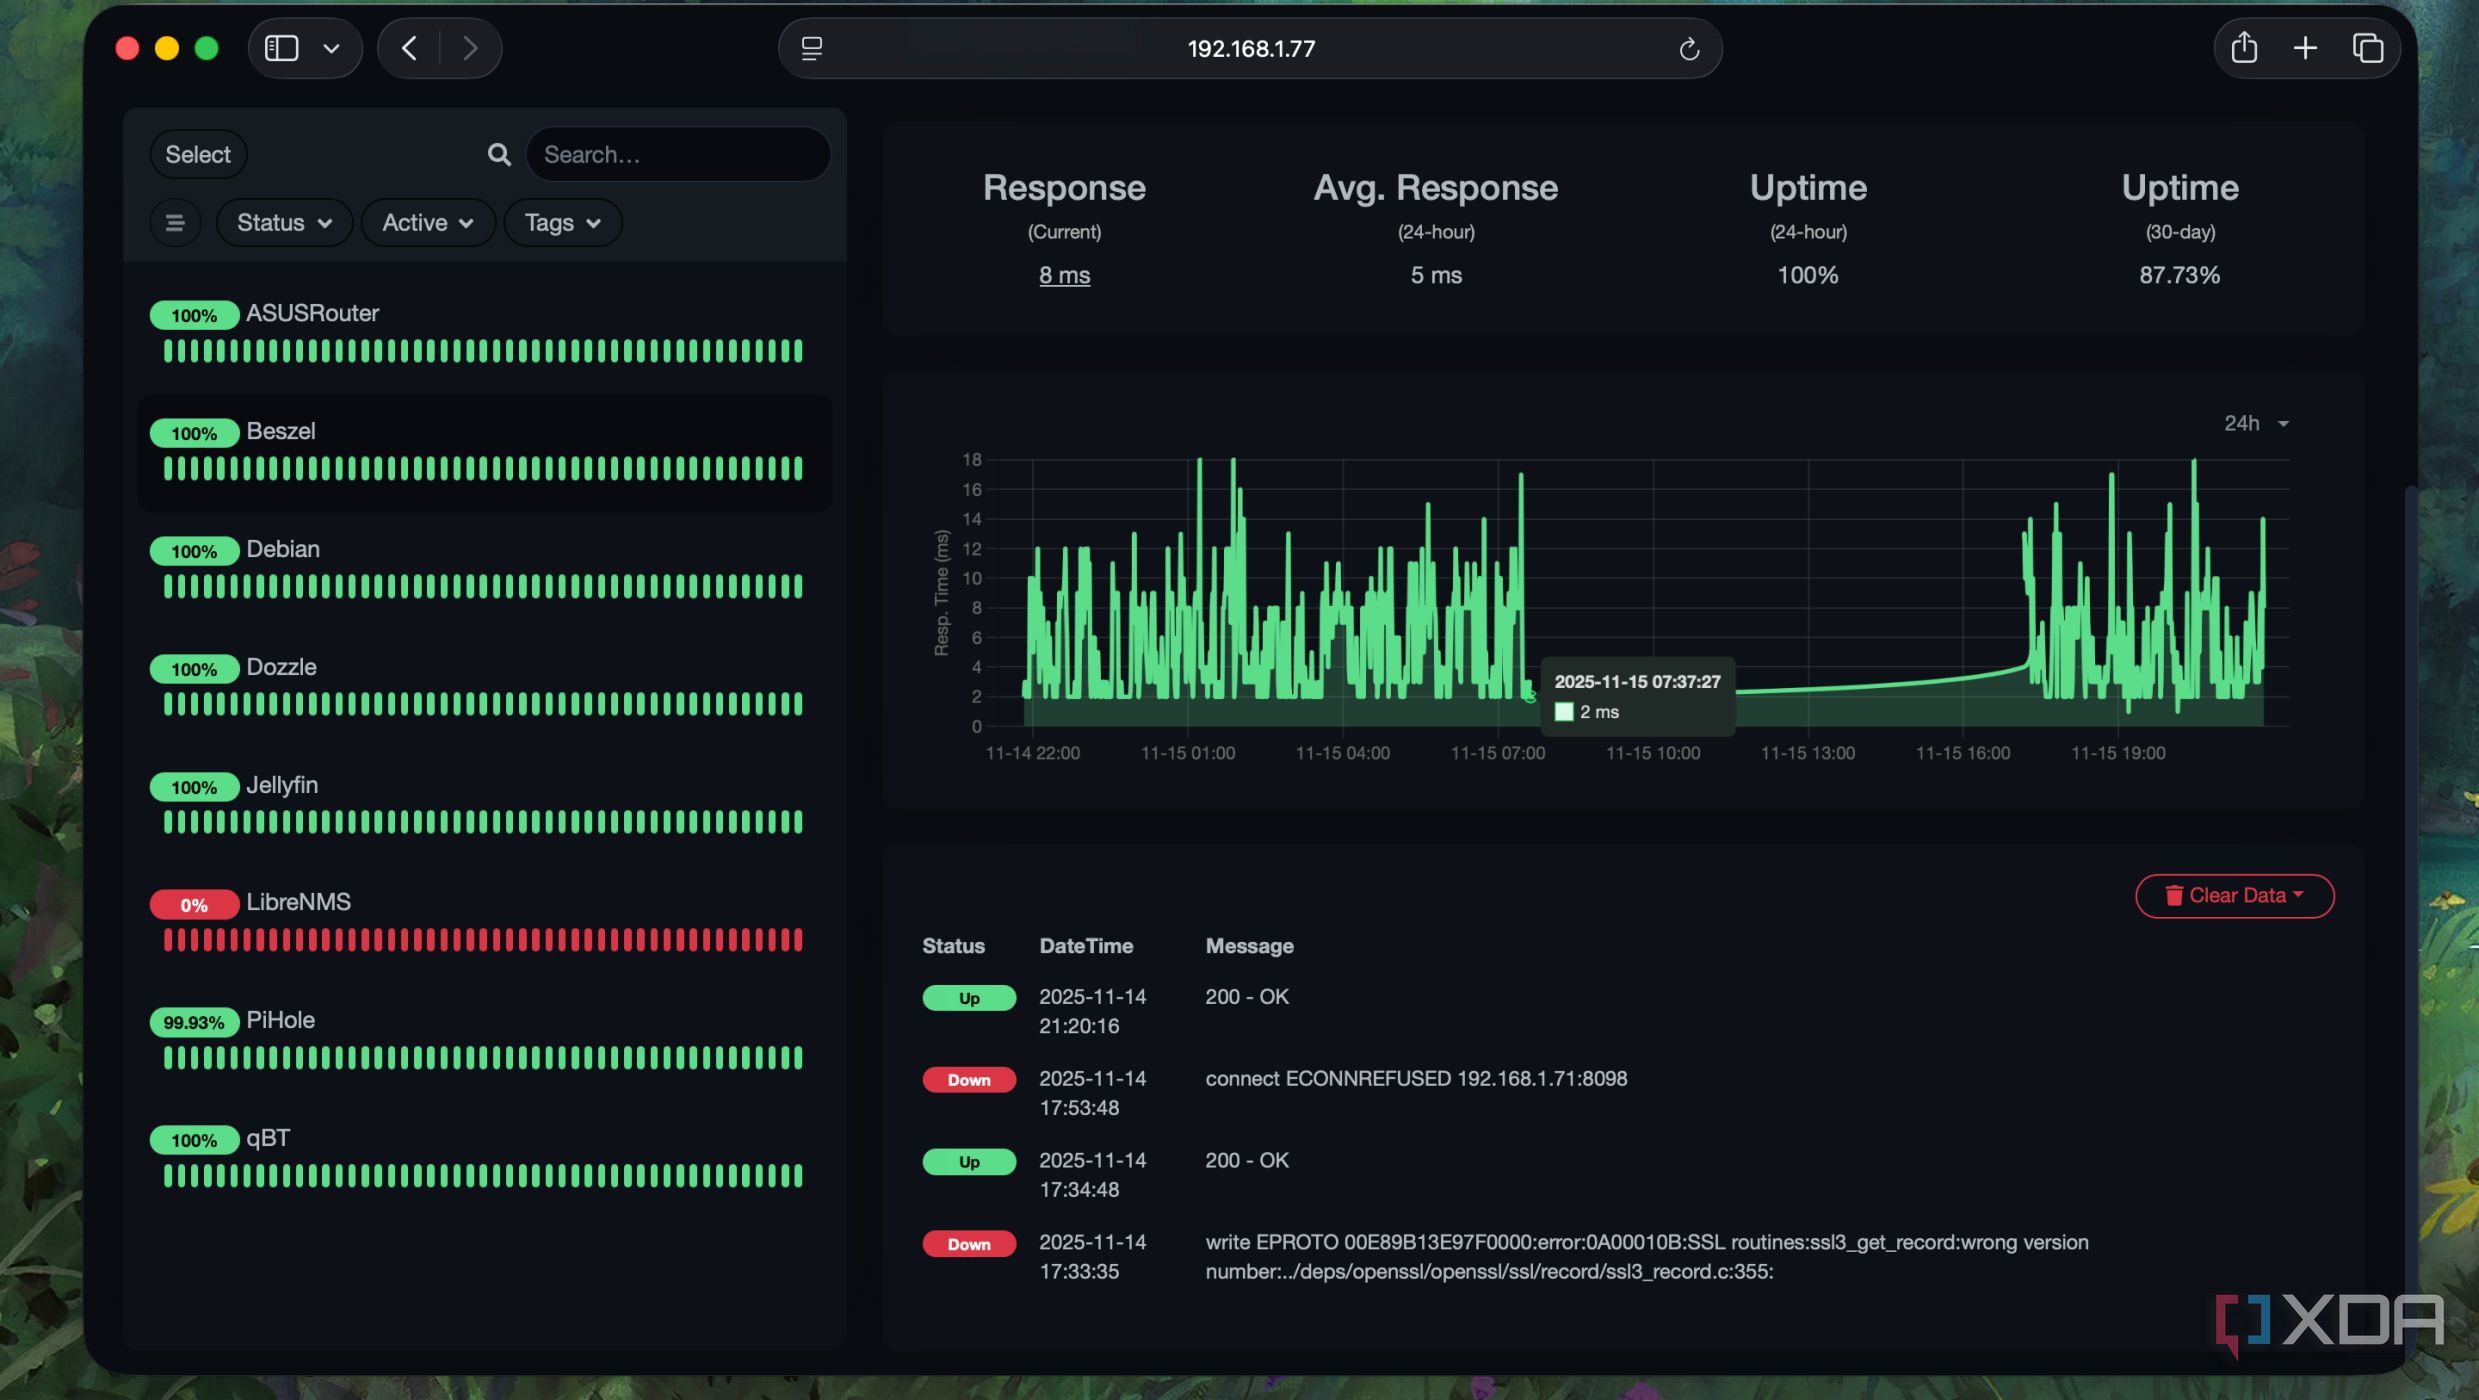Focus the Search monitors field

pyautogui.click(x=678, y=154)
